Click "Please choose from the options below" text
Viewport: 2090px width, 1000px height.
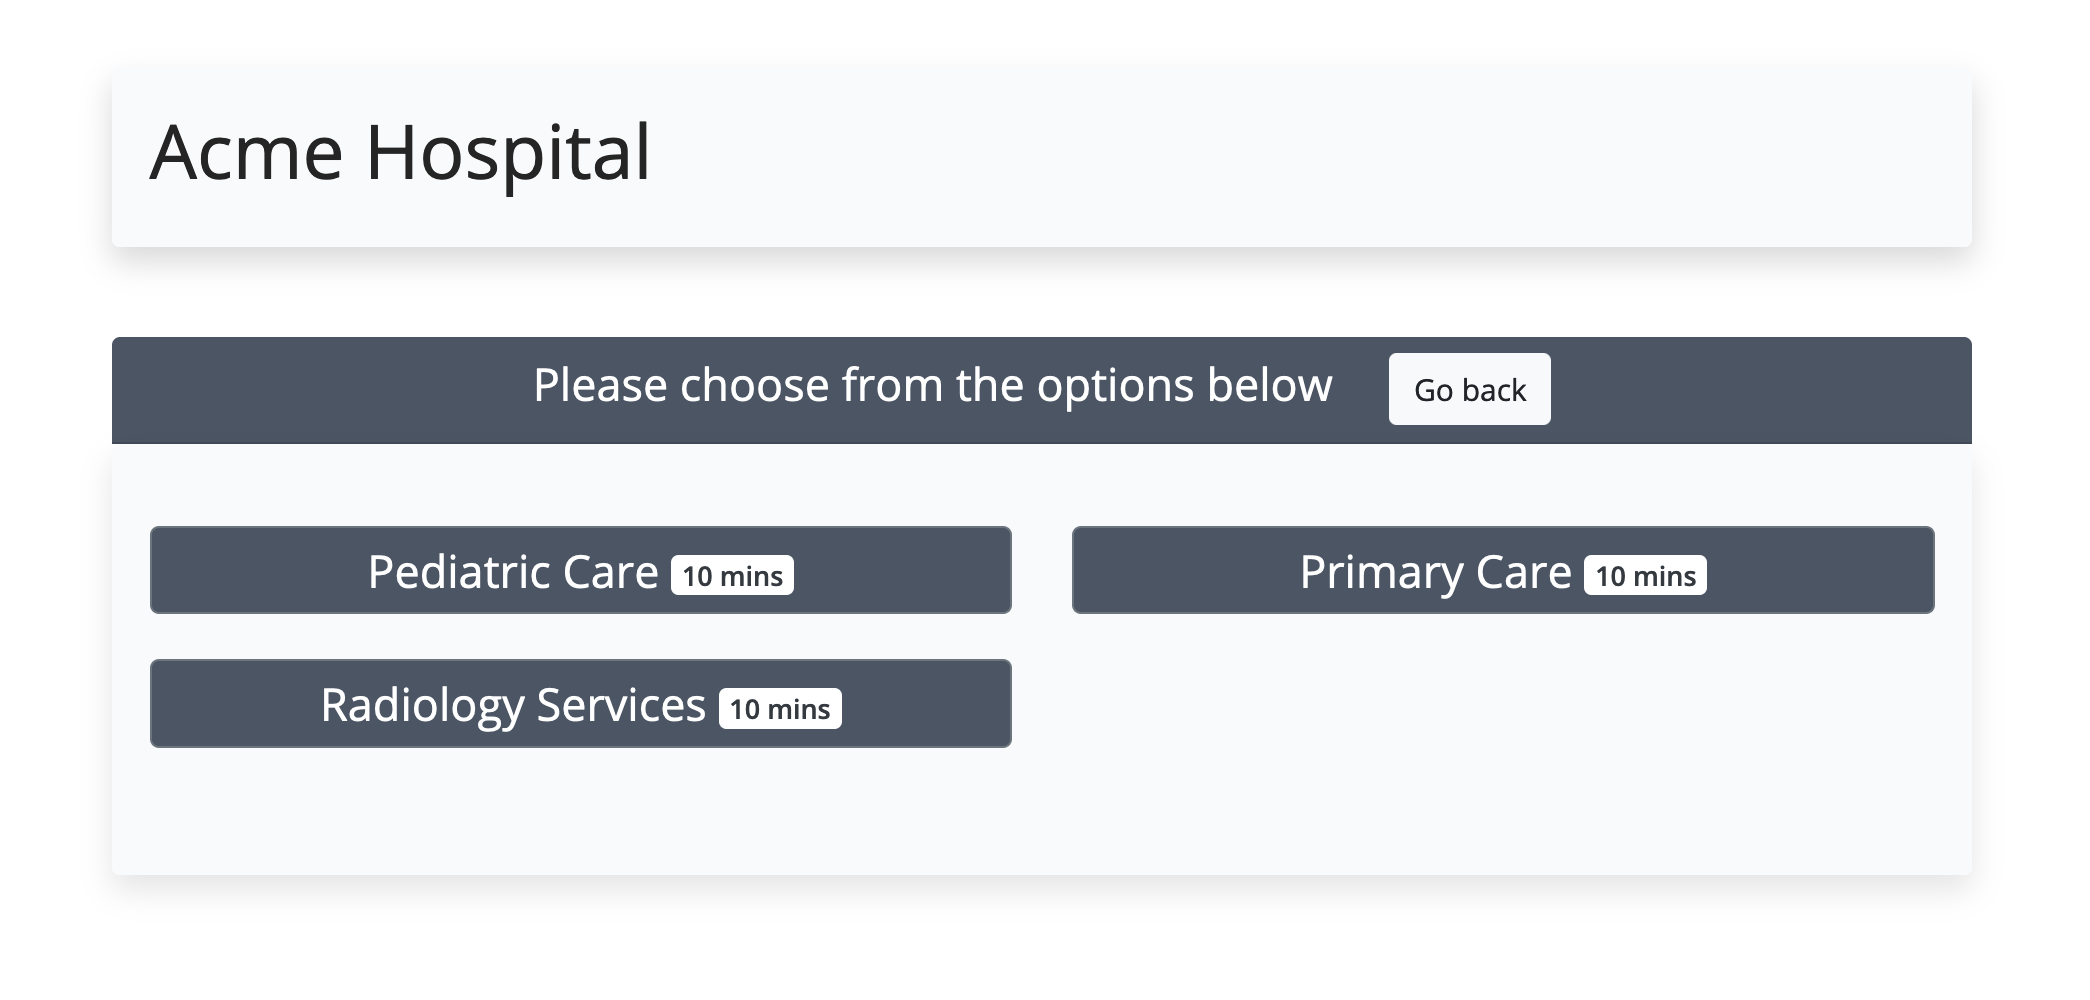pyautogui.click(x=932, y=386)
